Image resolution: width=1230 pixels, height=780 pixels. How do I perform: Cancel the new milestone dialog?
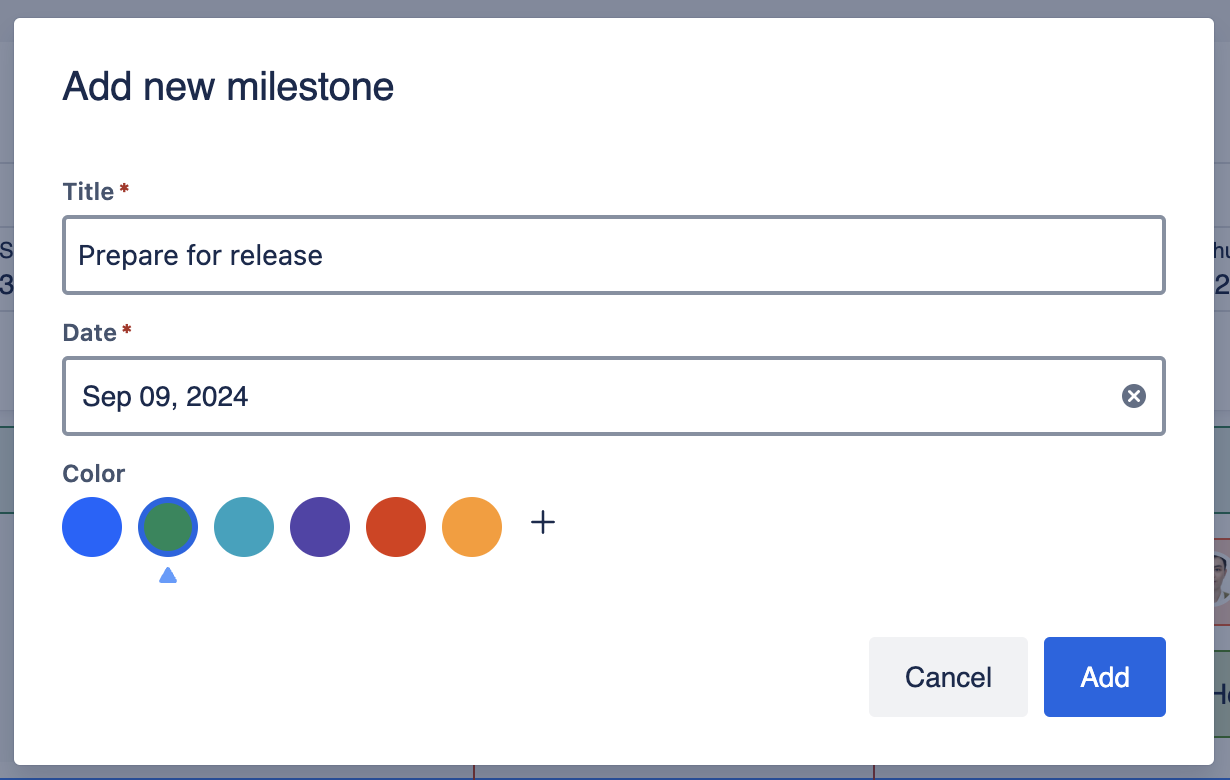948,677
